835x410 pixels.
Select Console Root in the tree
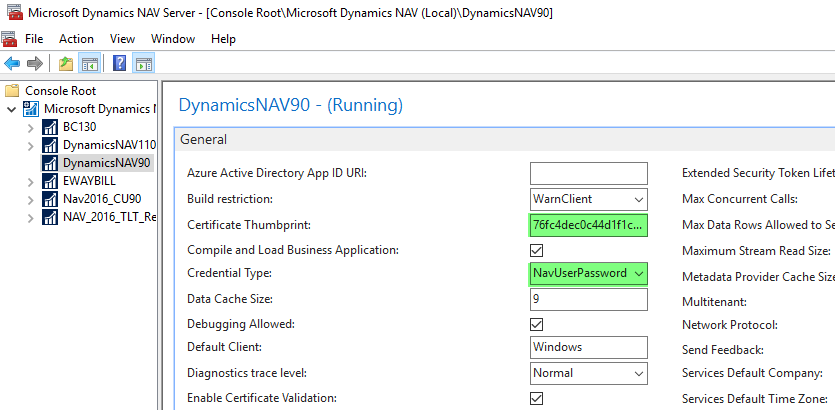tap(61, 91)
